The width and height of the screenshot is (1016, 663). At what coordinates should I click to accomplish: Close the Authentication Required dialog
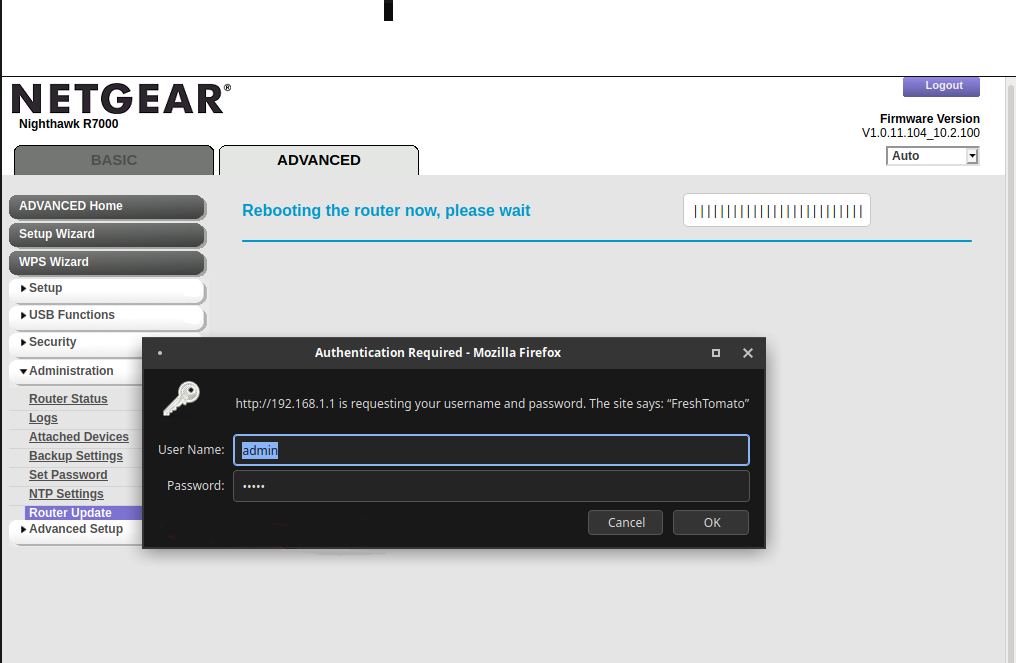pyautogui.click(x=748, y=353)
